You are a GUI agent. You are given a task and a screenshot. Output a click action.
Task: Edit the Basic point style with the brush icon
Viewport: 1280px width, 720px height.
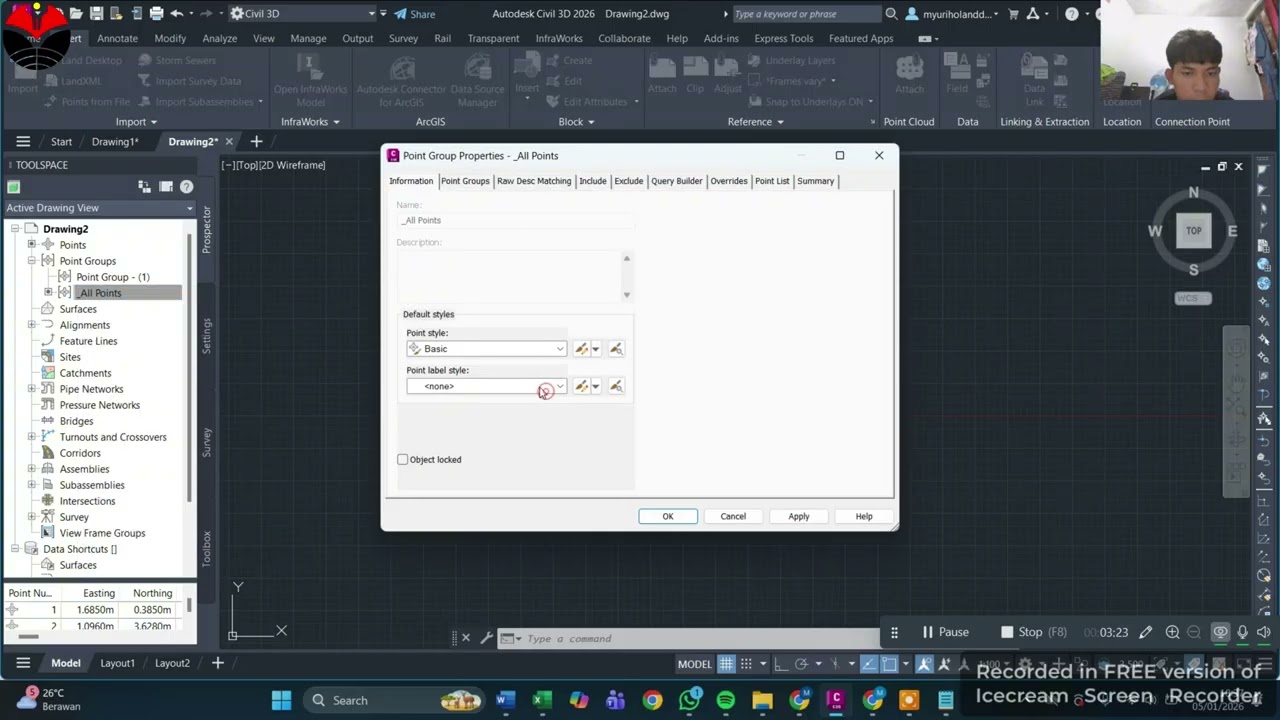point(581,349)
